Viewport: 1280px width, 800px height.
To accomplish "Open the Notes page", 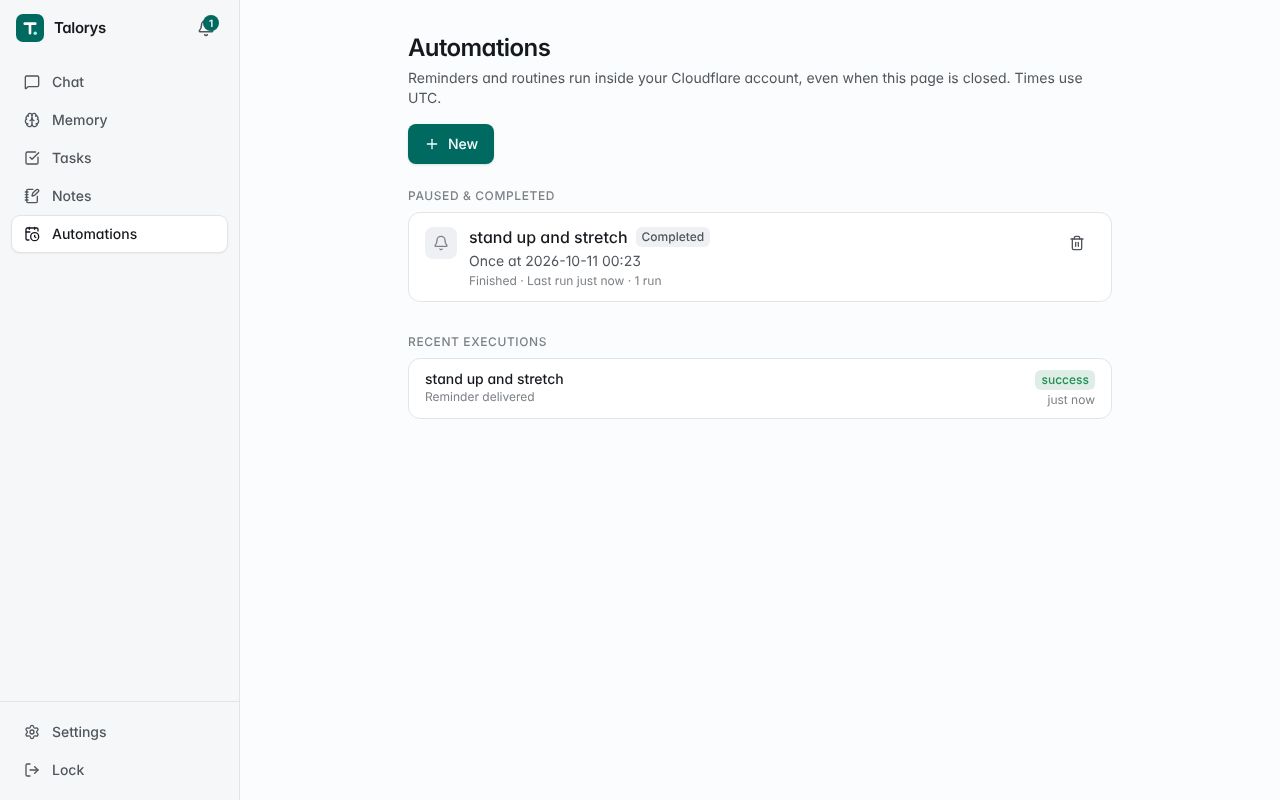I will click(x=119, y=196).
